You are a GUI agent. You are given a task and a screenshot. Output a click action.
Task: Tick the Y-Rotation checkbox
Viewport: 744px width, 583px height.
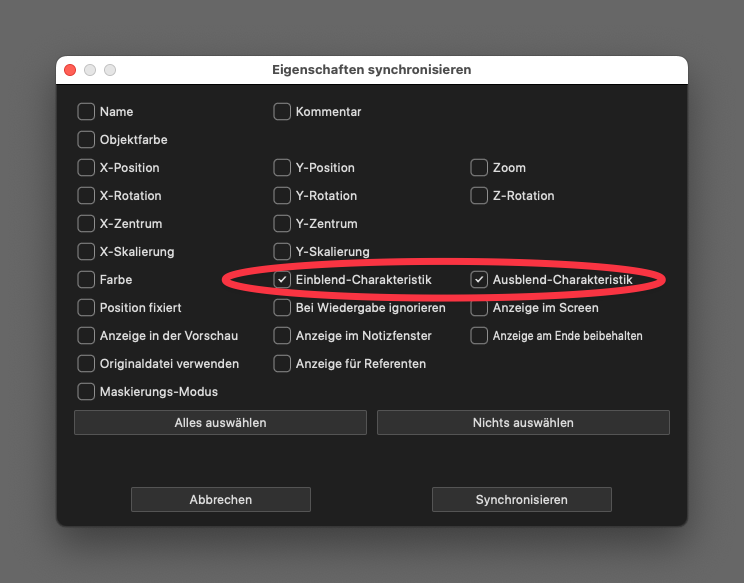(x=282, y=196)
